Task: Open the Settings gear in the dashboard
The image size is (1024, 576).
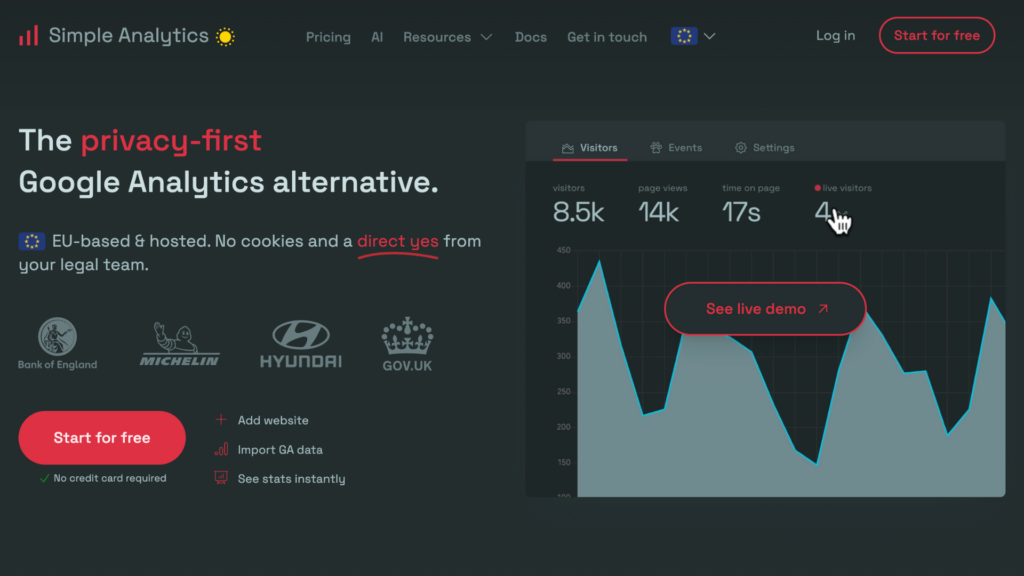Action: point(739,147)
